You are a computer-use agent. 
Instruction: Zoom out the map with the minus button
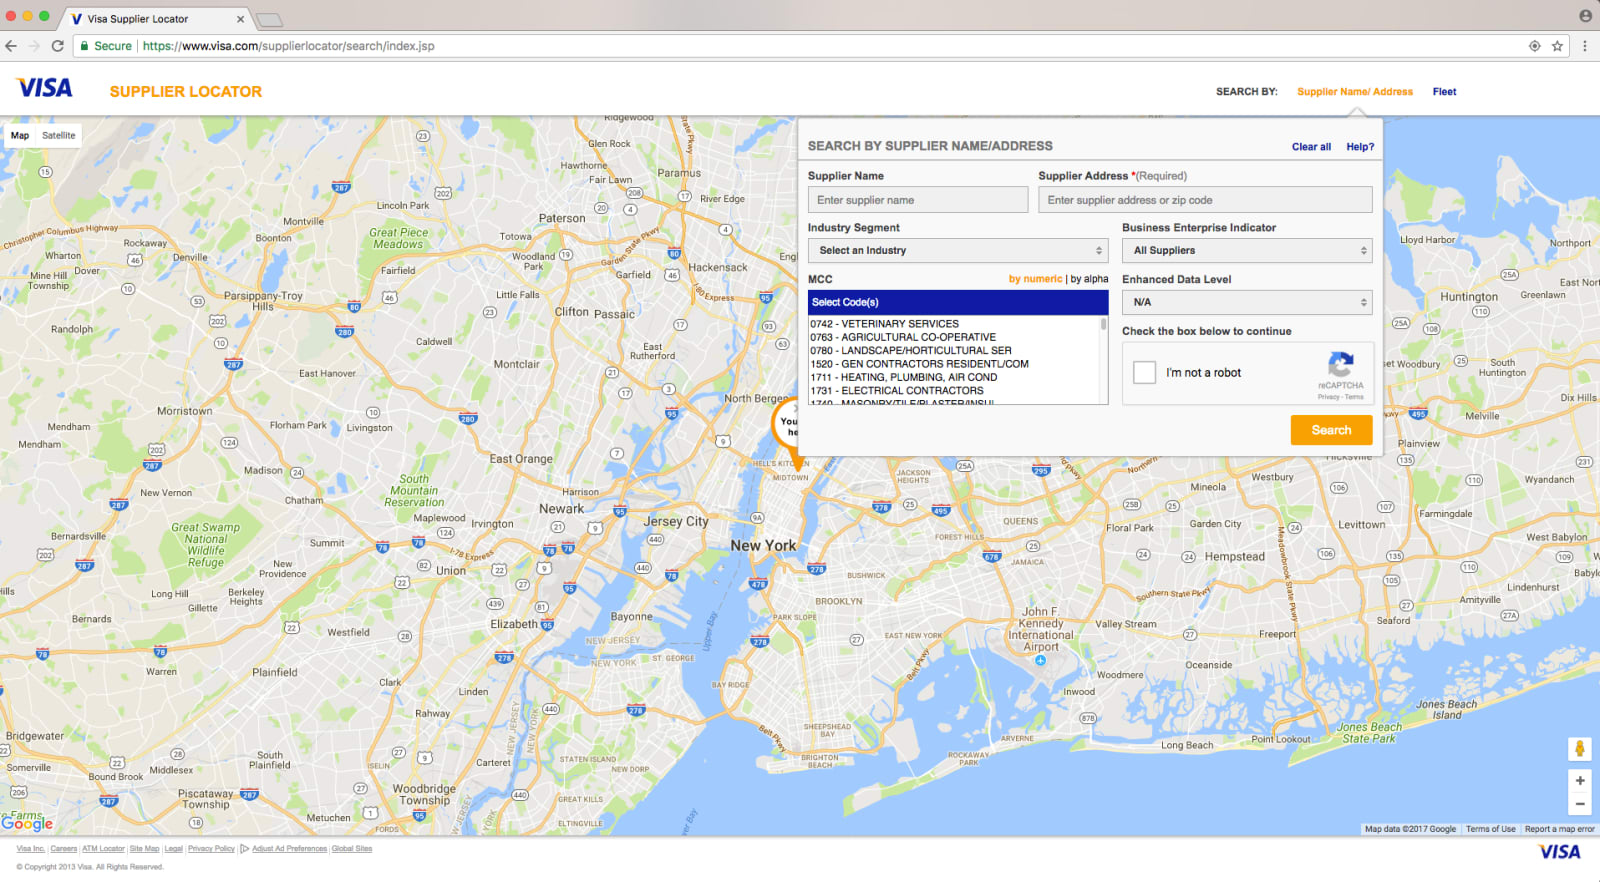coord(1580,804)
